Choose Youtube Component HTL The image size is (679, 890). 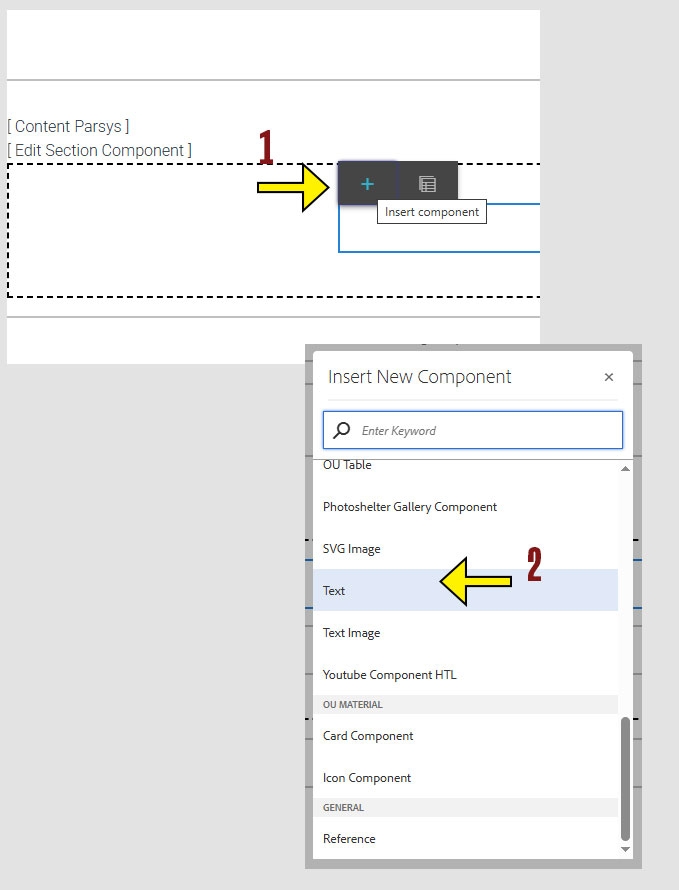tap(465, 674)
